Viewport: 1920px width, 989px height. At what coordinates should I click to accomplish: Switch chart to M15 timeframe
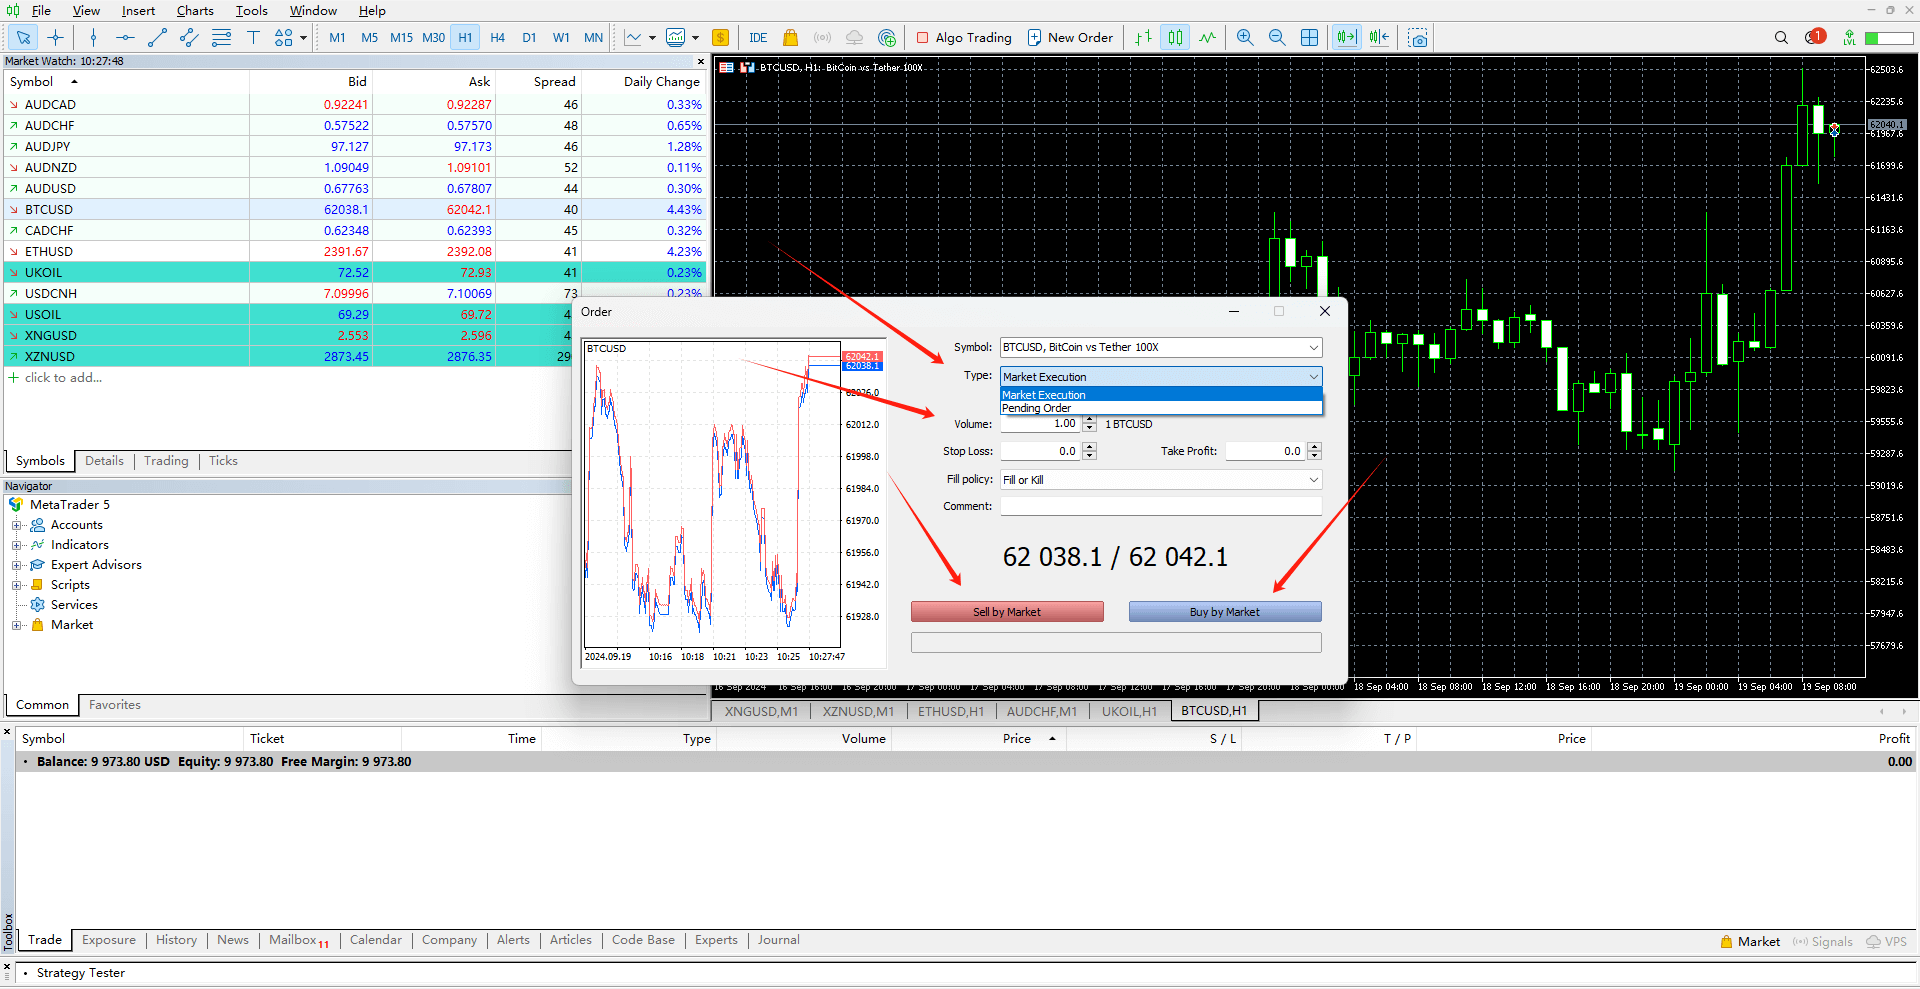(x=401, y=38)
